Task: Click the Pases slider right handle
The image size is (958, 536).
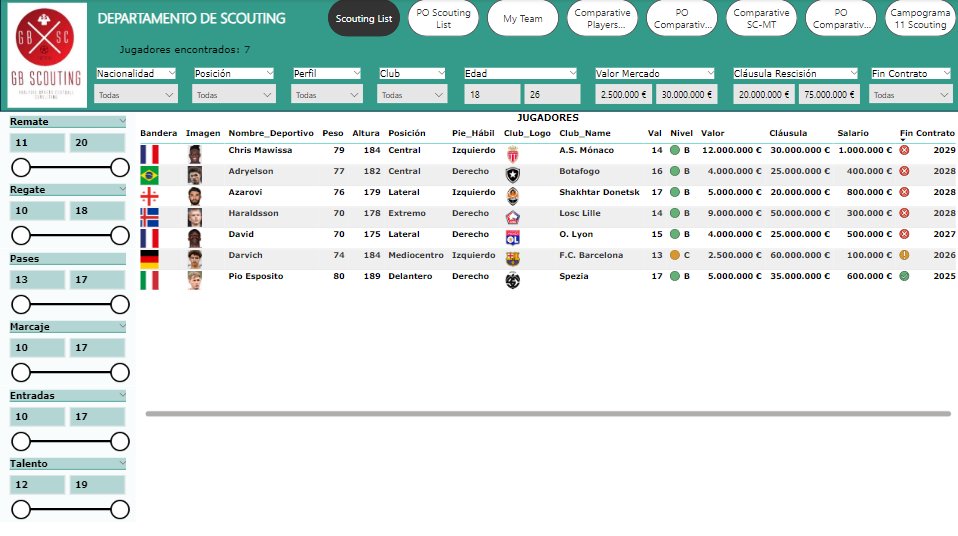Action: (120, 304)
